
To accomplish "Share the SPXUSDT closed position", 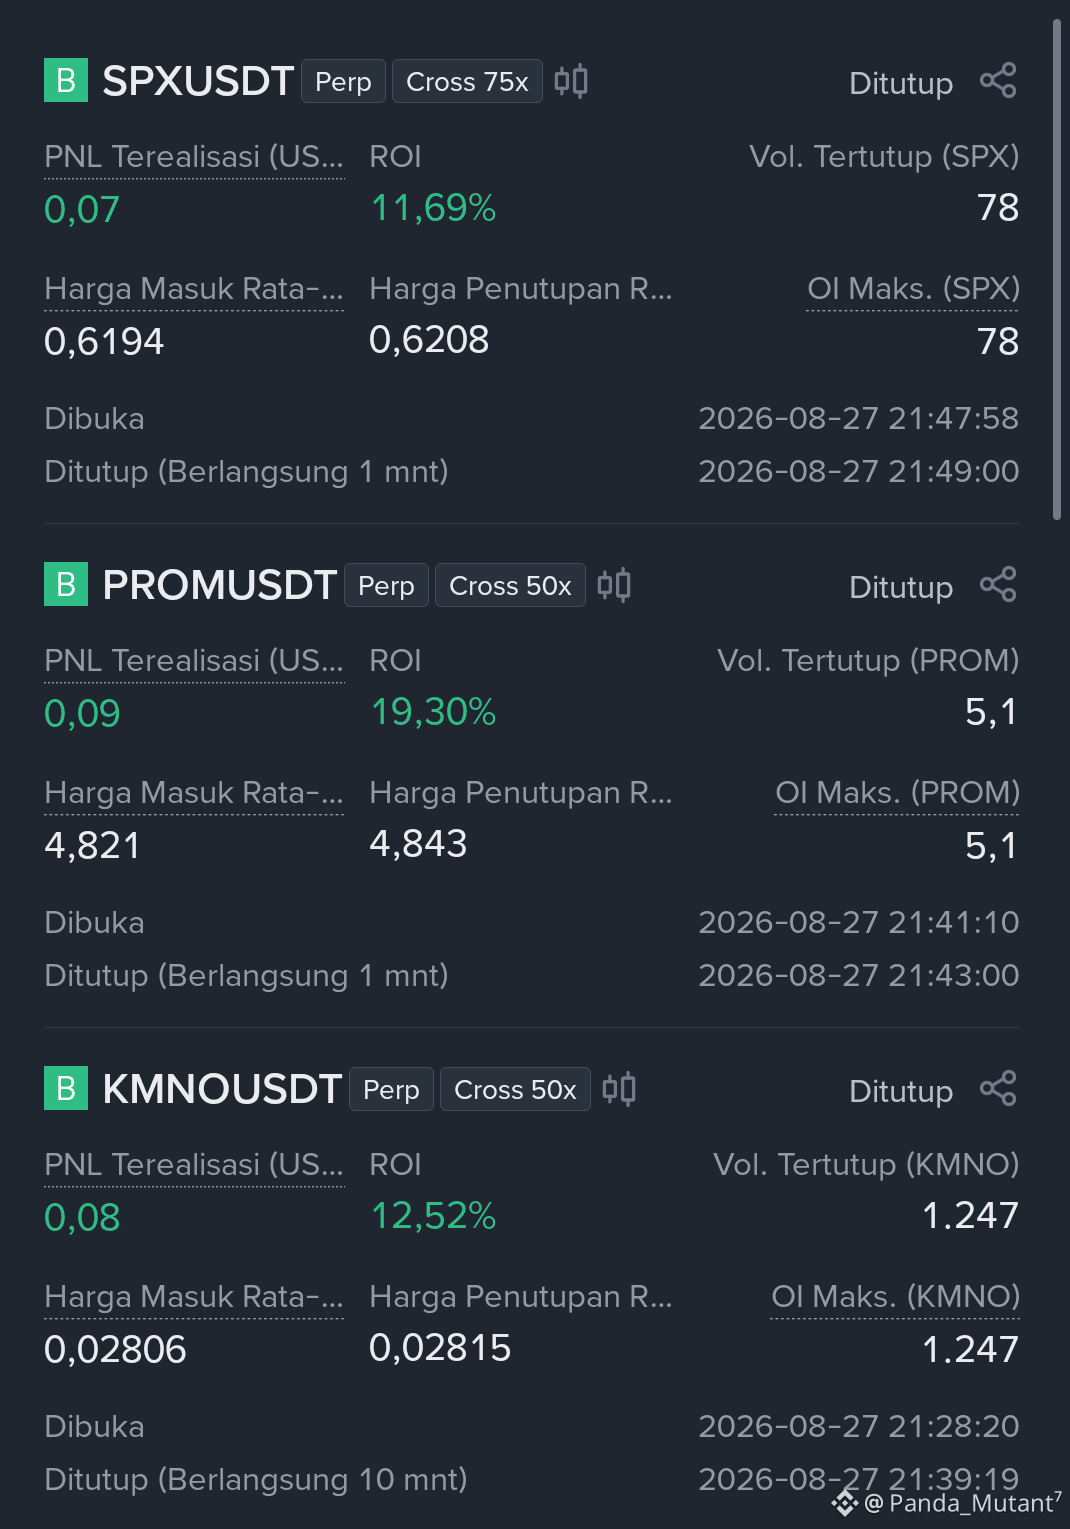I will pyautogui.click(x=998, y=81).
